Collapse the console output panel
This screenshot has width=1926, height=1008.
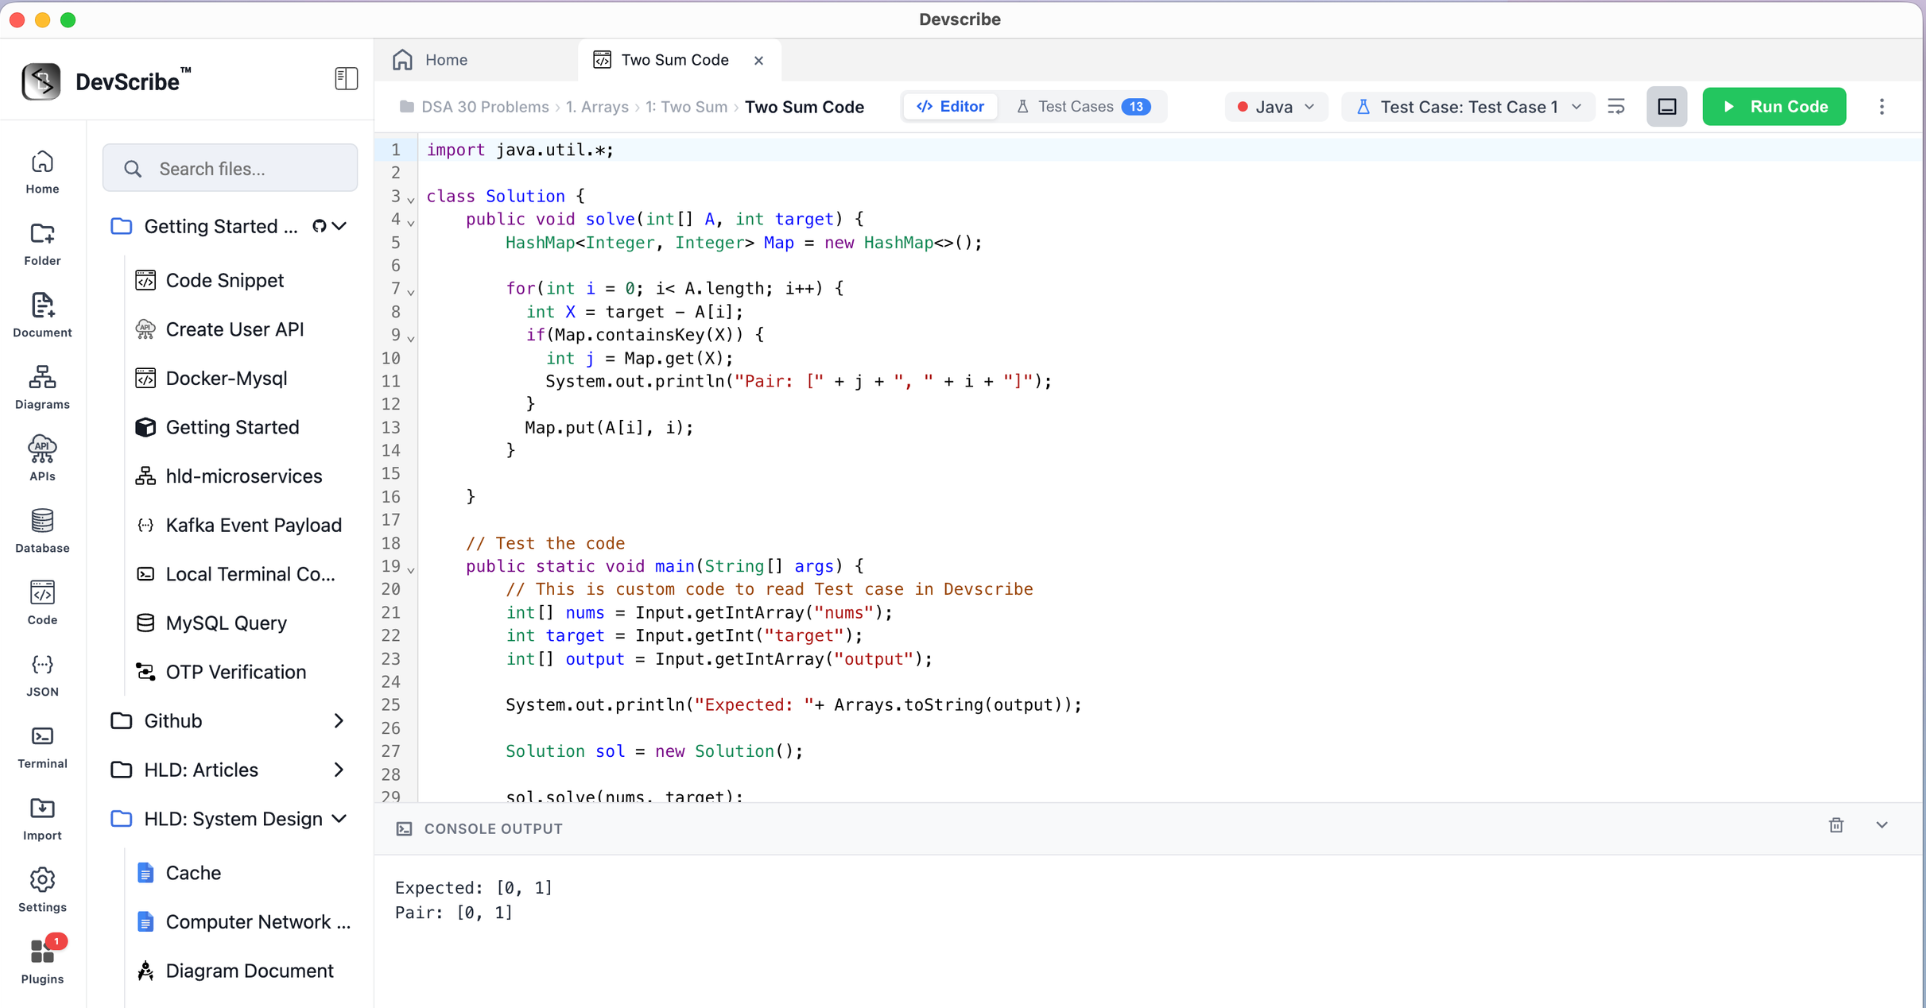(1882, 825)
